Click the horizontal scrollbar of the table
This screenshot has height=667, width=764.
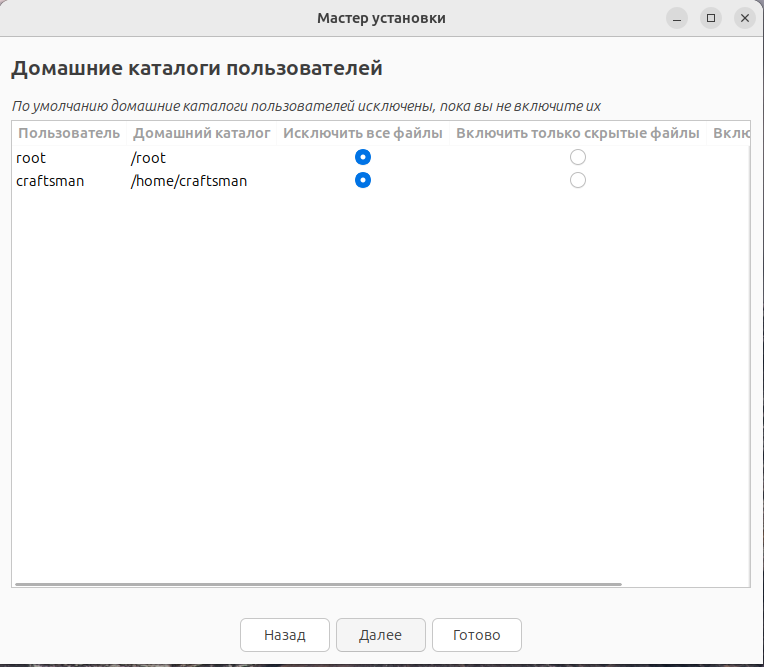click(318, 584)
